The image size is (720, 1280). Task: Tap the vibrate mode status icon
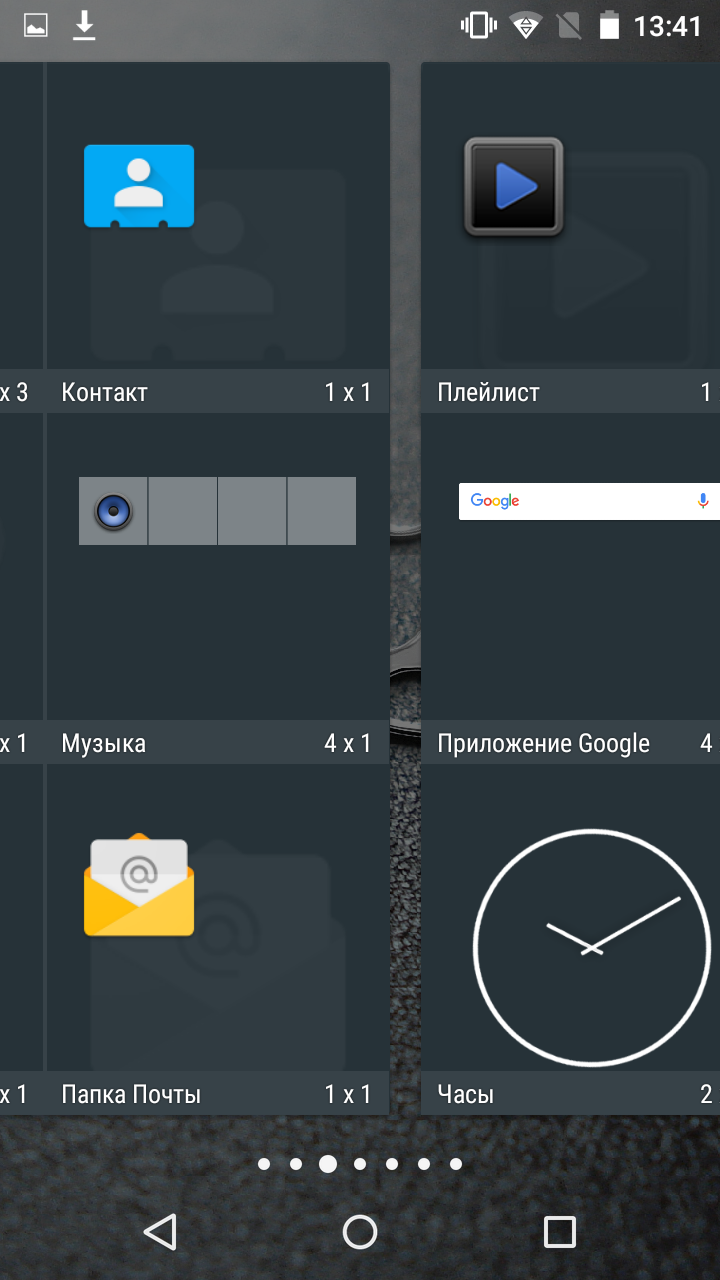[478, 26]
